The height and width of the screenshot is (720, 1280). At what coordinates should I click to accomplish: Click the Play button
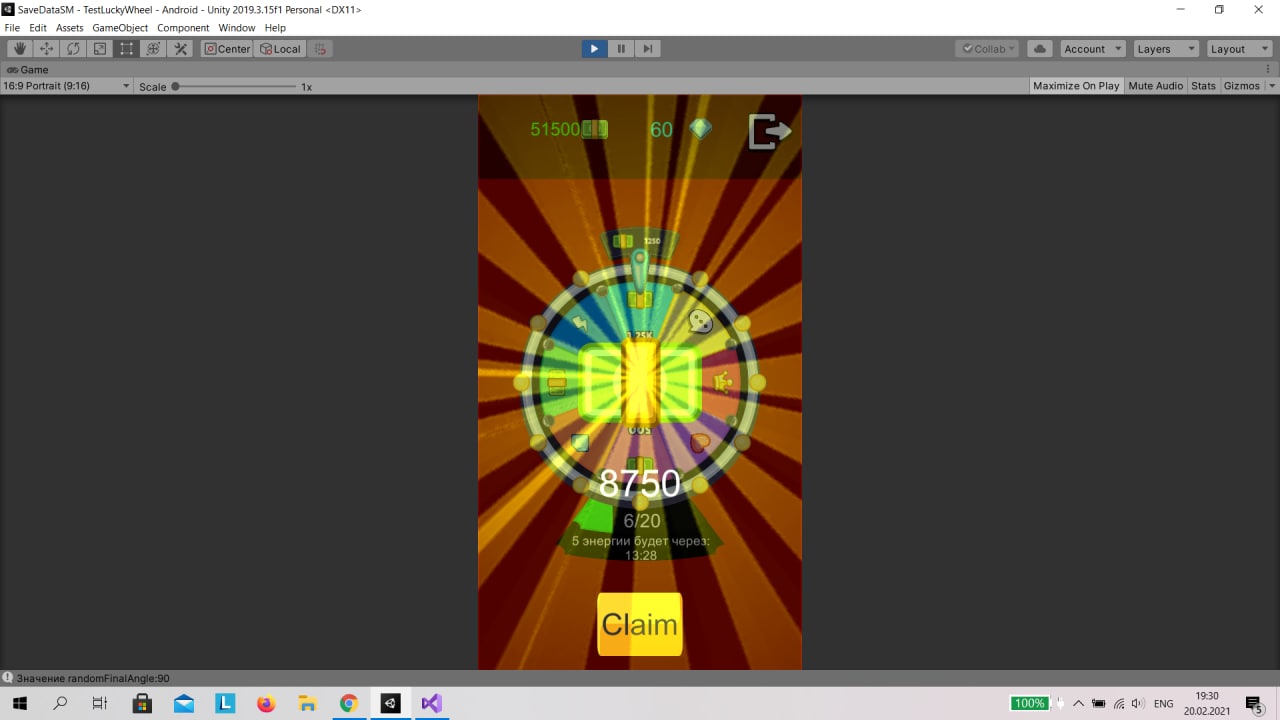pos(594,48)
